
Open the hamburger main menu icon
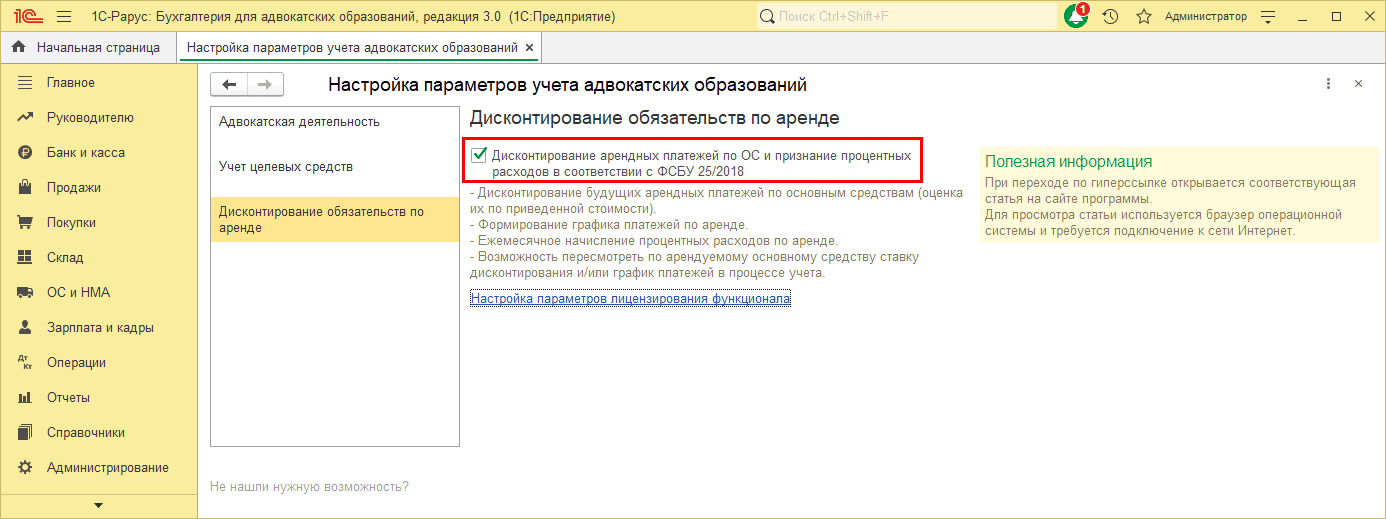click(64, 17)
